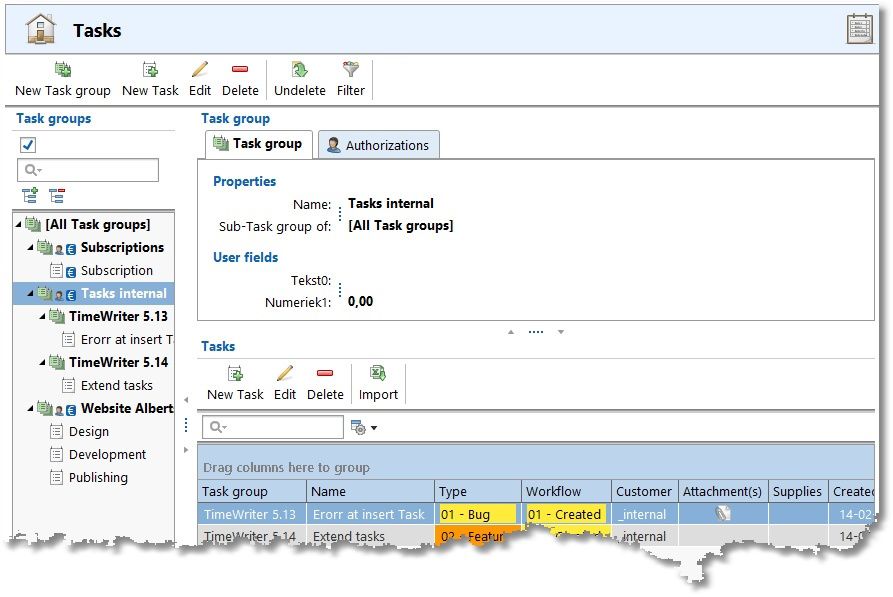Click New Task in the lower Tasks toolbar
Screen dimensions: 893x597
click(x=235, y=383)
